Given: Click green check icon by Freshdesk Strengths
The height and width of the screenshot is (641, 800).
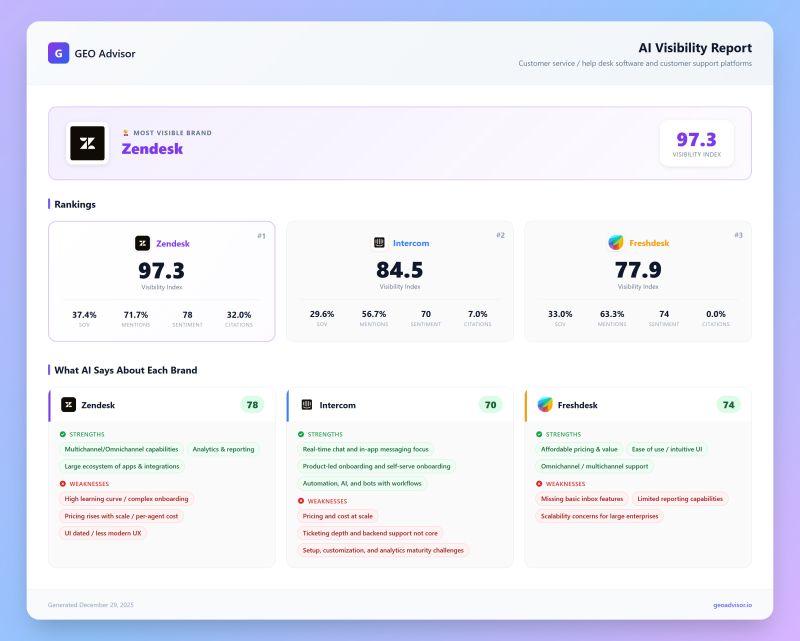Looking at the screenshot, I should click(539, 434).
